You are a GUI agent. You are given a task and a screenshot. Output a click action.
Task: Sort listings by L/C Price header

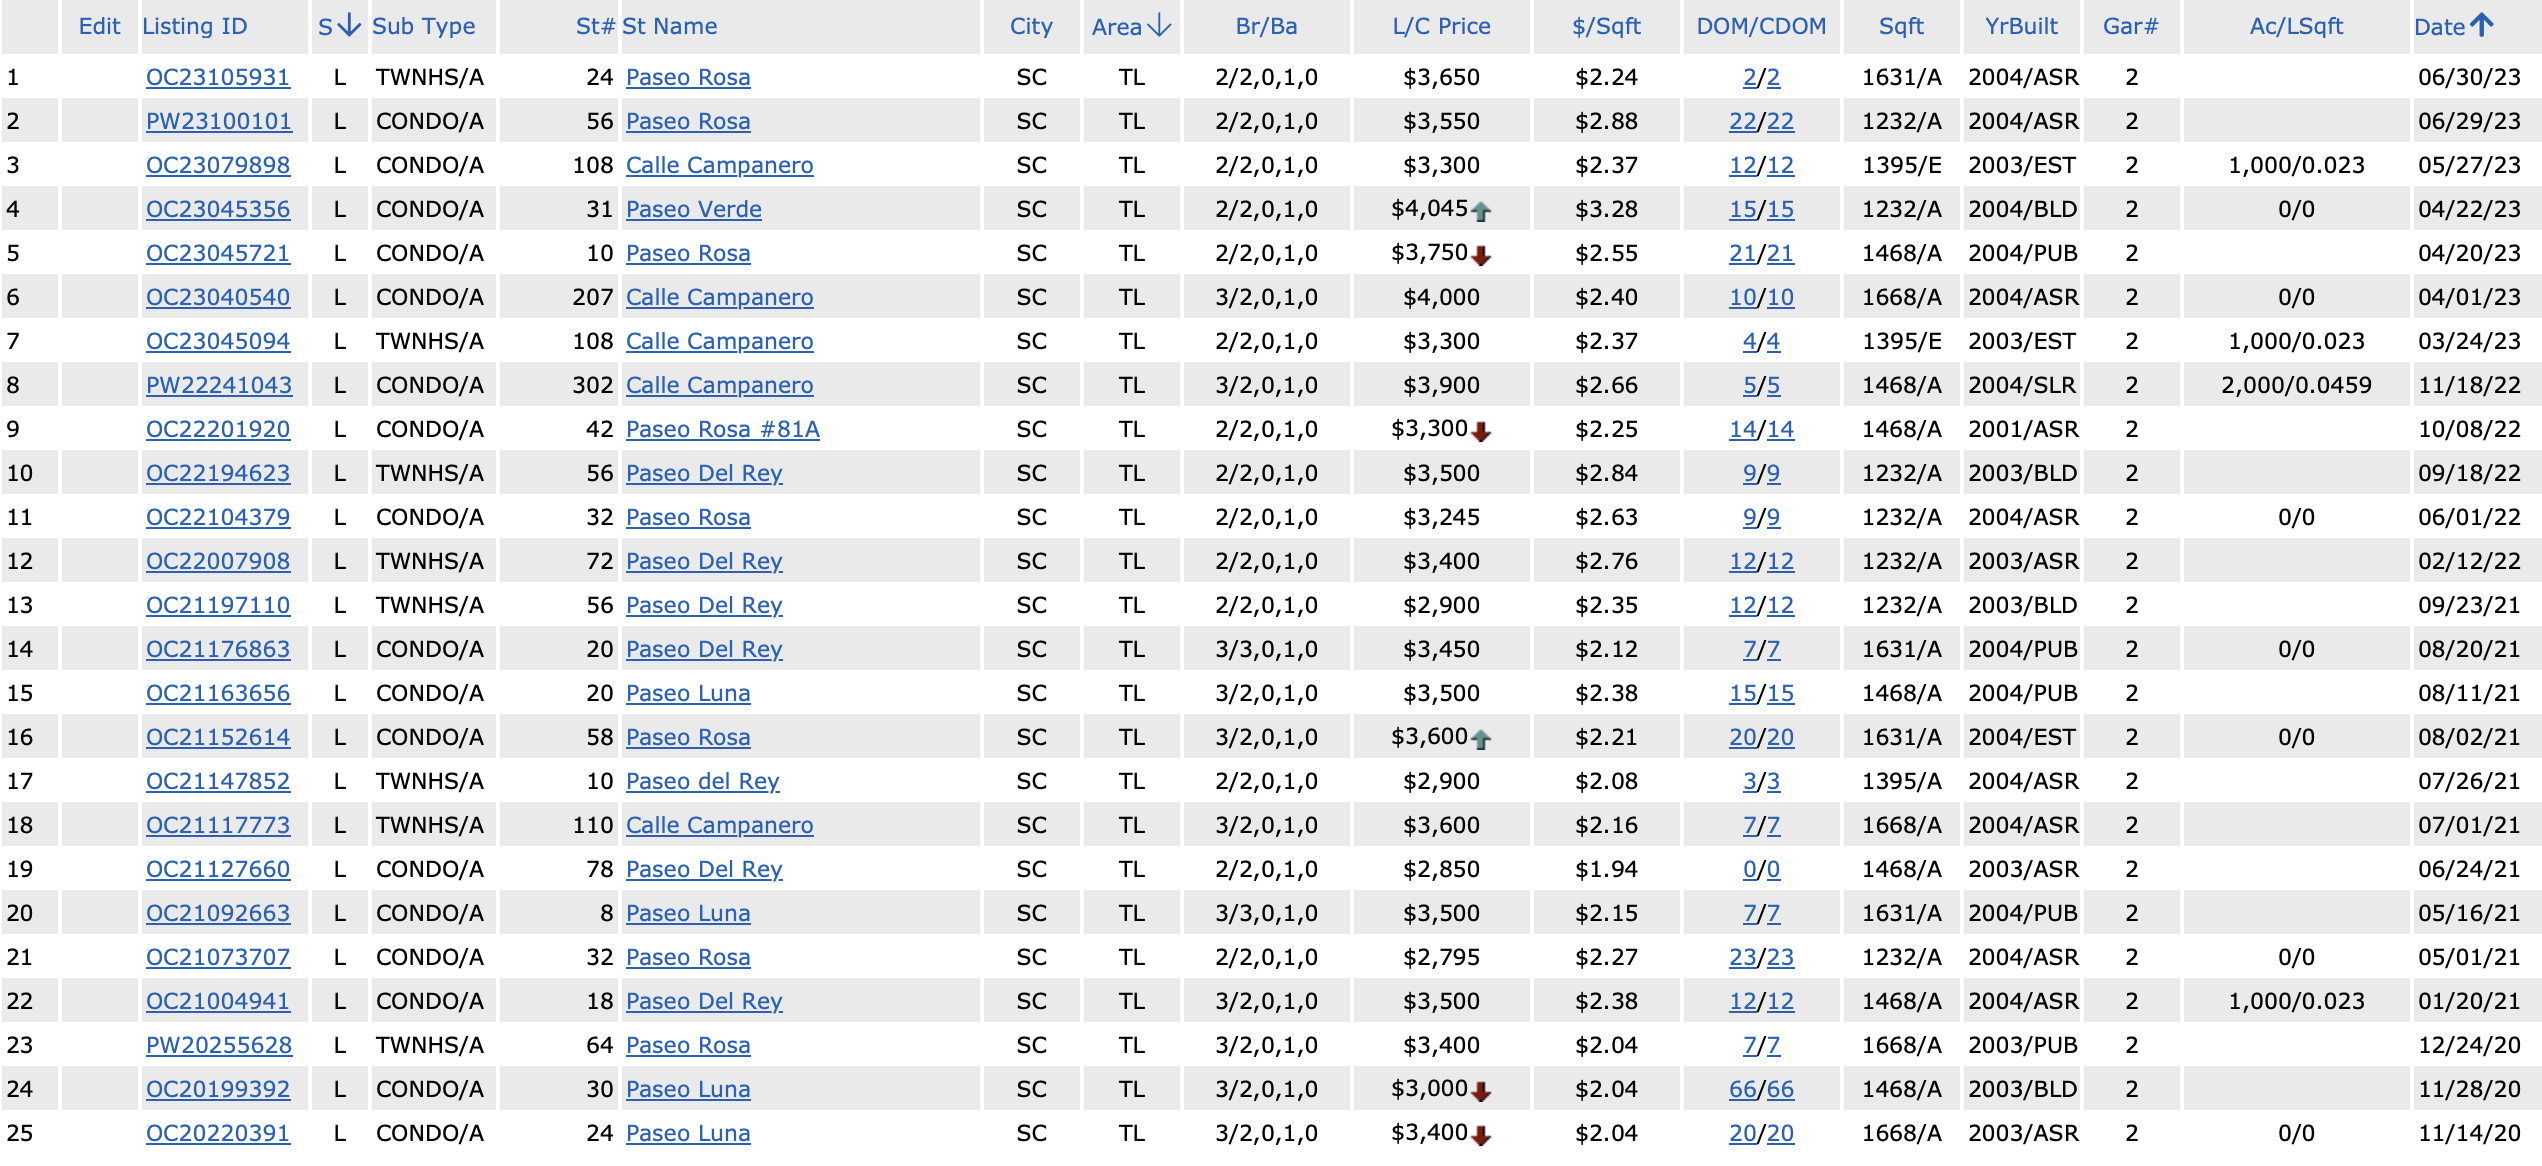pyautogui.click(x=1441, y=26)
